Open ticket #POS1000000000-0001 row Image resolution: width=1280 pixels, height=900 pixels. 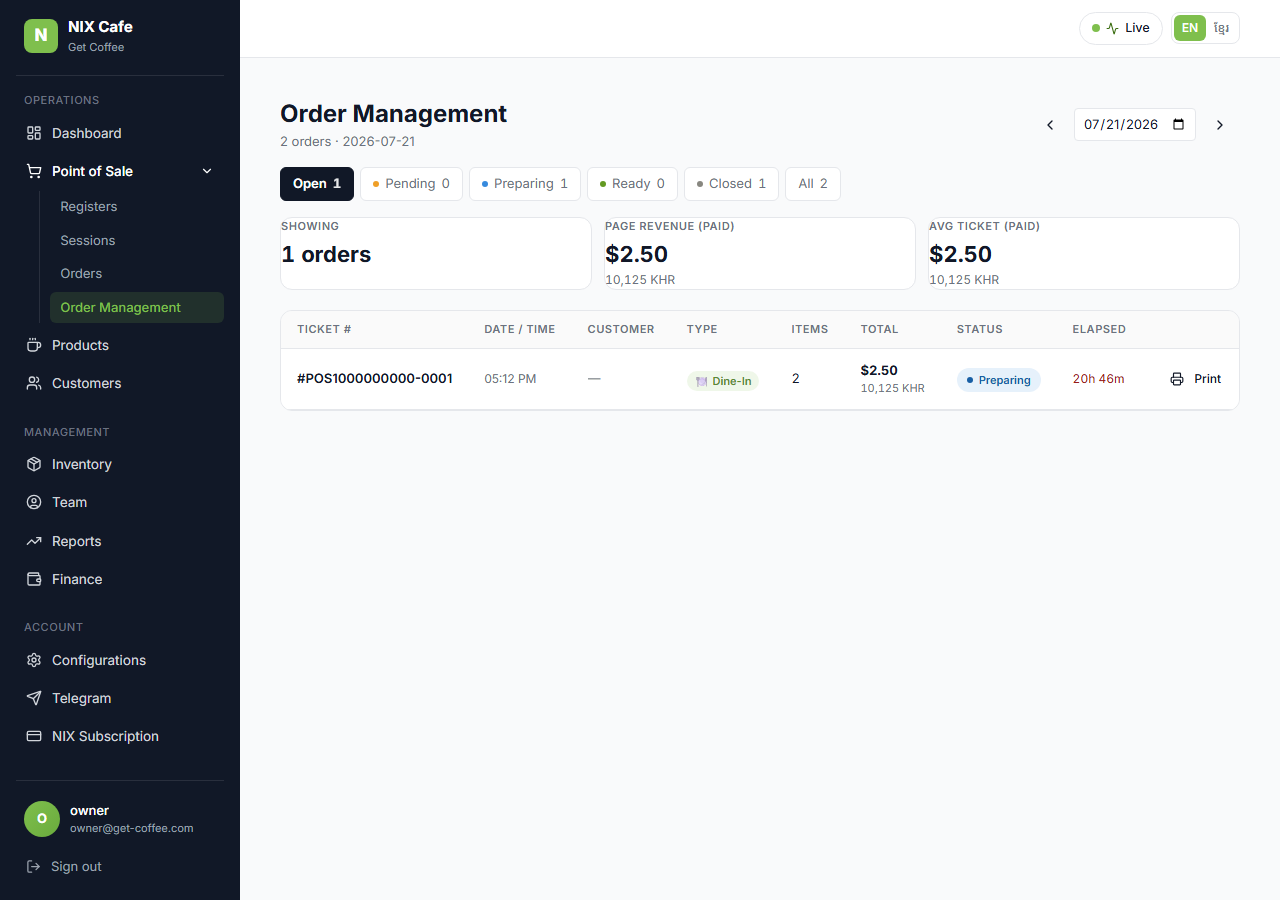[x=760, y=379]
